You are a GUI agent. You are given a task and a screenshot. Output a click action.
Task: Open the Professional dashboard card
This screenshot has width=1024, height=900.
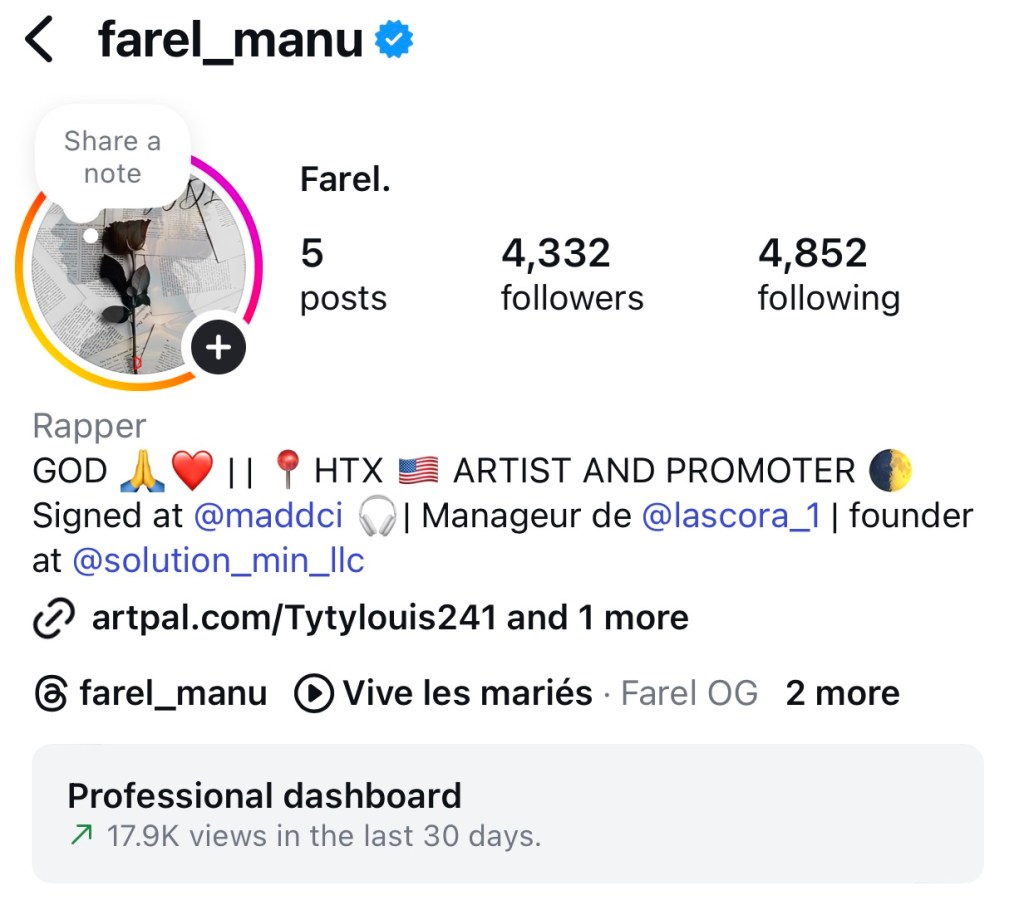click(508, 813)
